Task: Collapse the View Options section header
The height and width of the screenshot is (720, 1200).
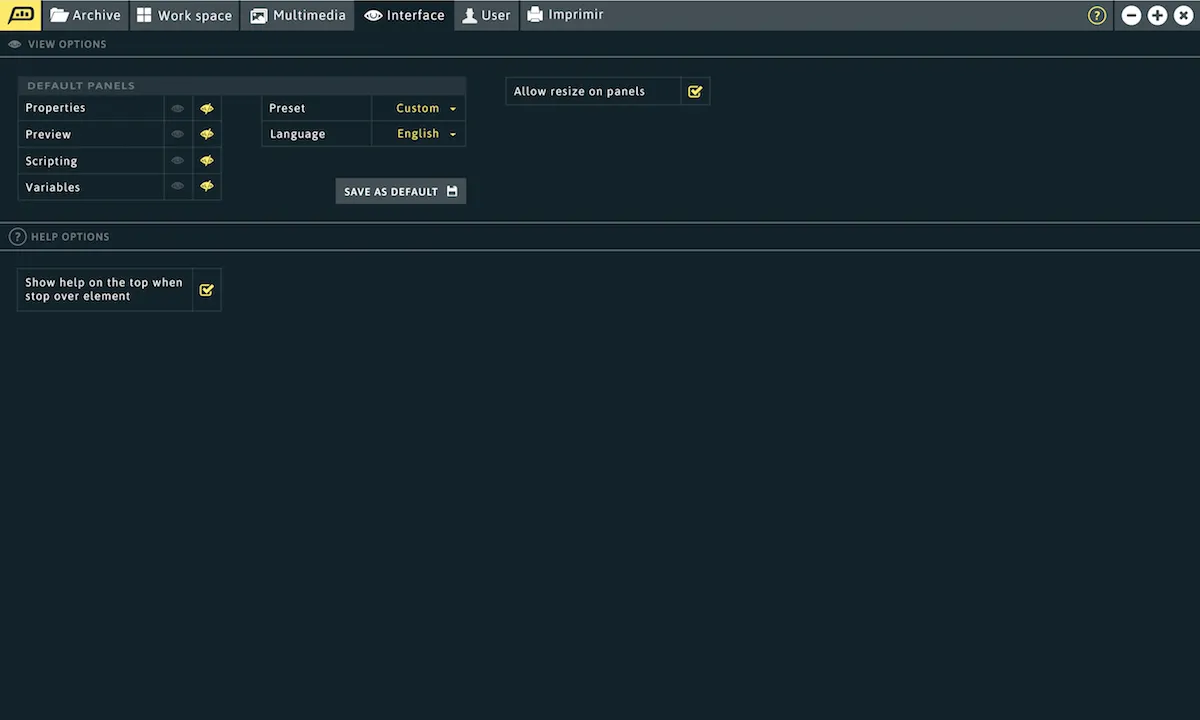Action: (x=67, y=45)
